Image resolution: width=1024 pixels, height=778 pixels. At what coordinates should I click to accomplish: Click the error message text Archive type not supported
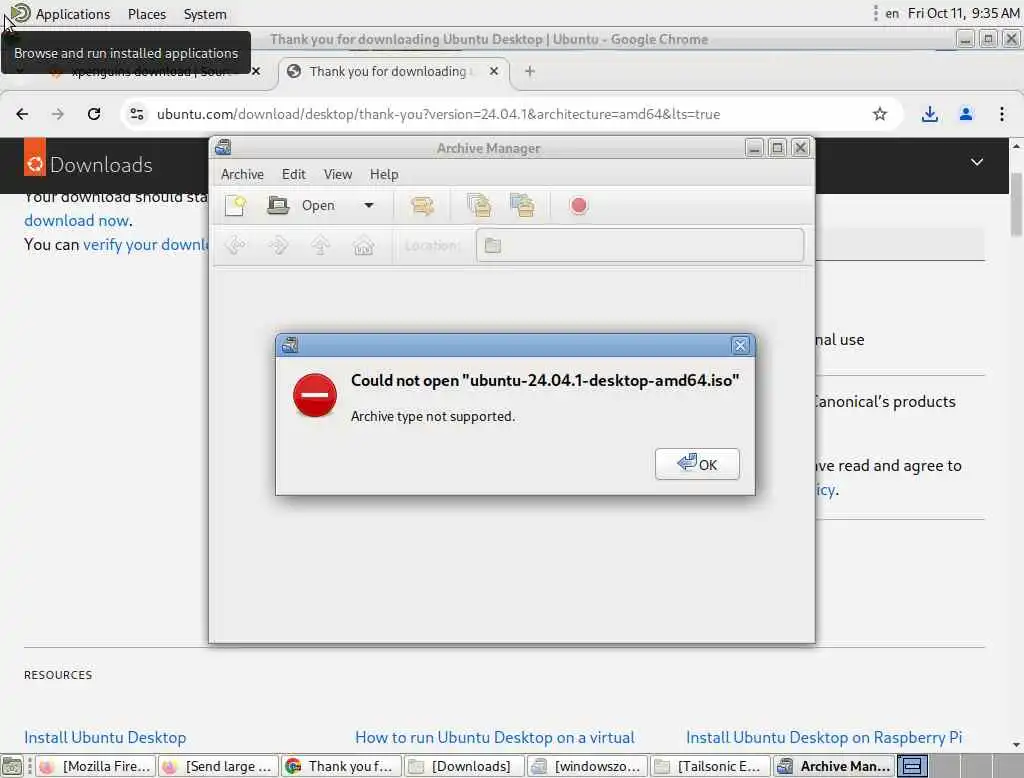432,417
